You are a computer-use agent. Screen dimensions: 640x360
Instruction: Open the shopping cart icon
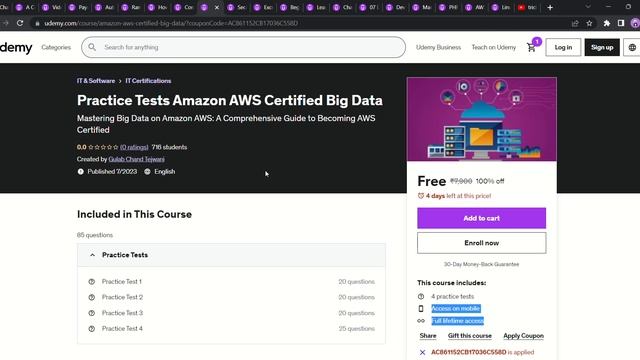coord(531,47)
